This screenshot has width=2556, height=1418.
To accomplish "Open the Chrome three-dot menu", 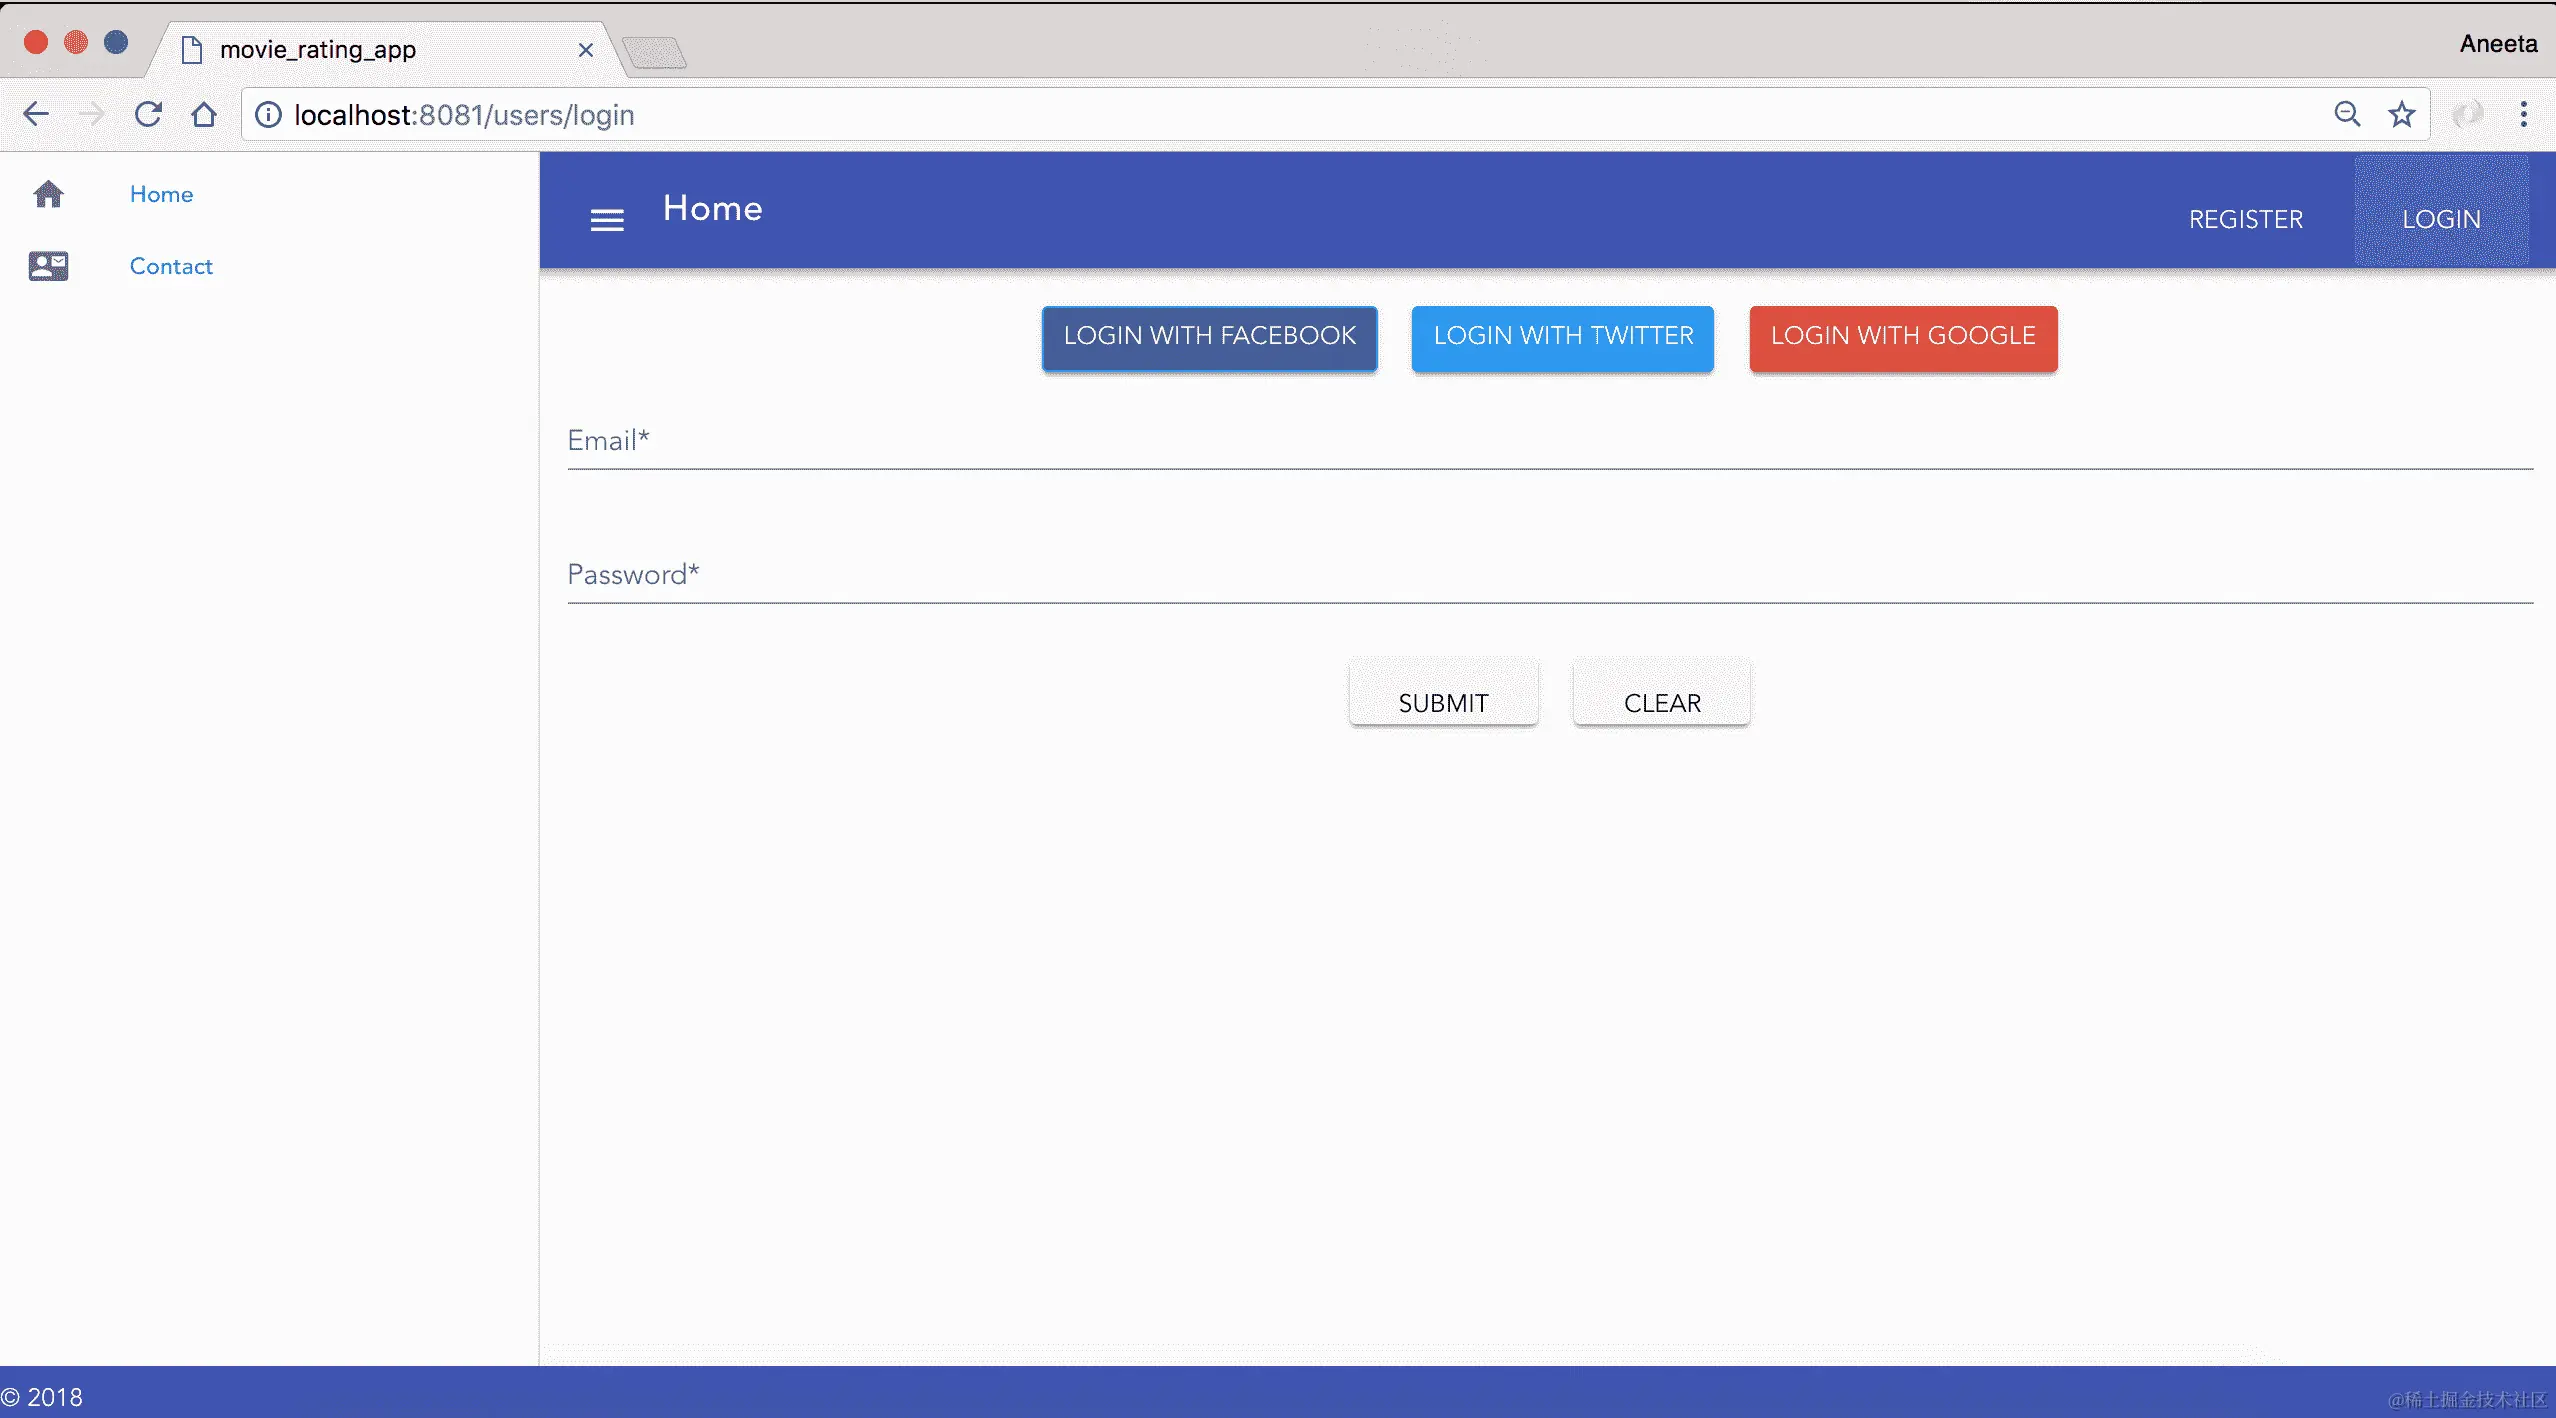I will [2523, 115].
